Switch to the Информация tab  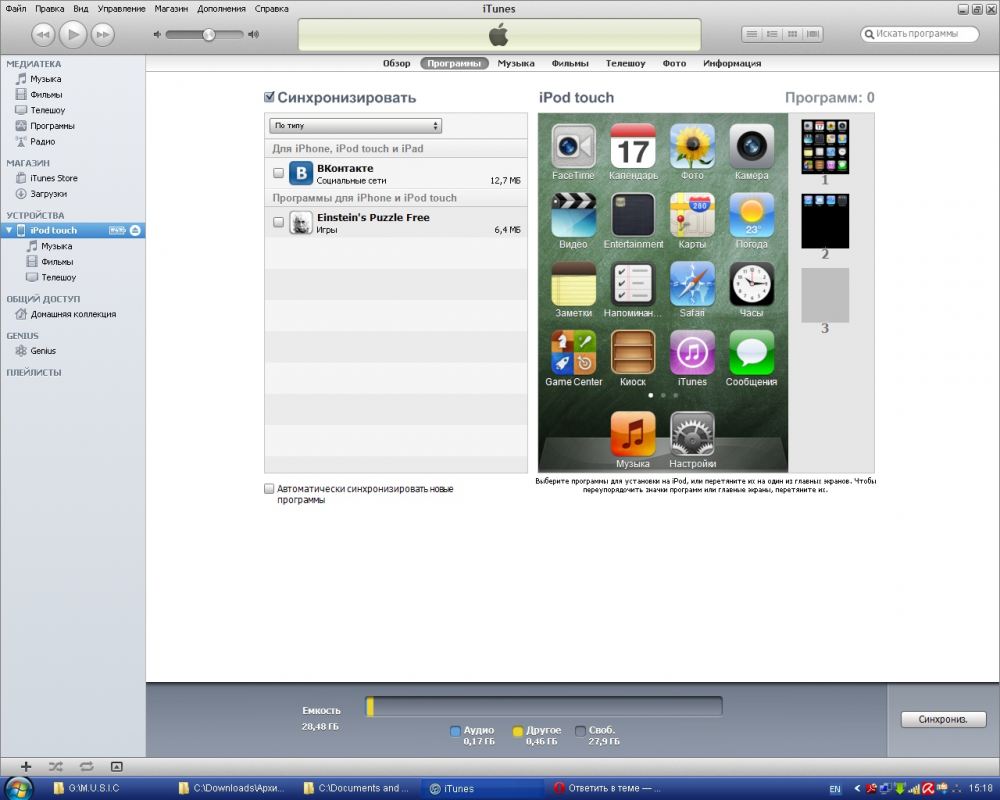[x=732, y=63]
